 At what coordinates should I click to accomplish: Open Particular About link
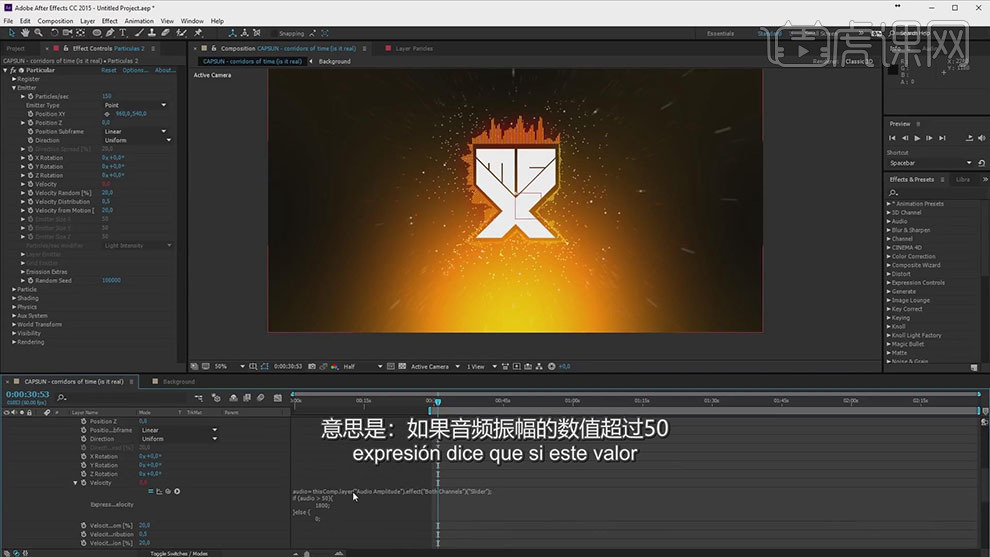tap(165, 70)
